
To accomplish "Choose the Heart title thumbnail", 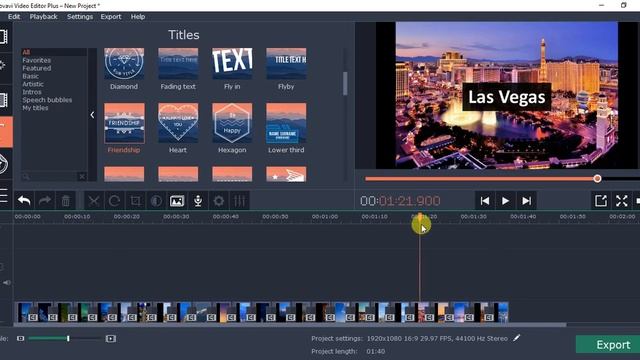I will [x=178, y=123].
